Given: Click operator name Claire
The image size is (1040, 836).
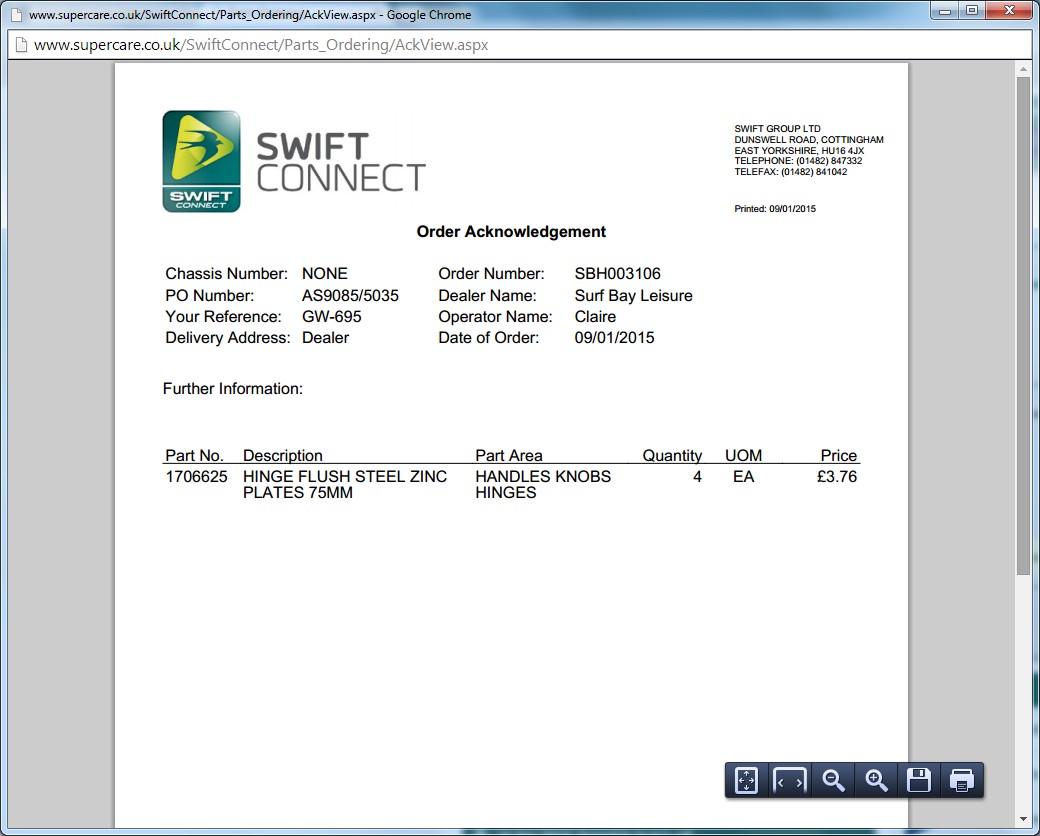Looking at the screenshot, I should point(595,316).
